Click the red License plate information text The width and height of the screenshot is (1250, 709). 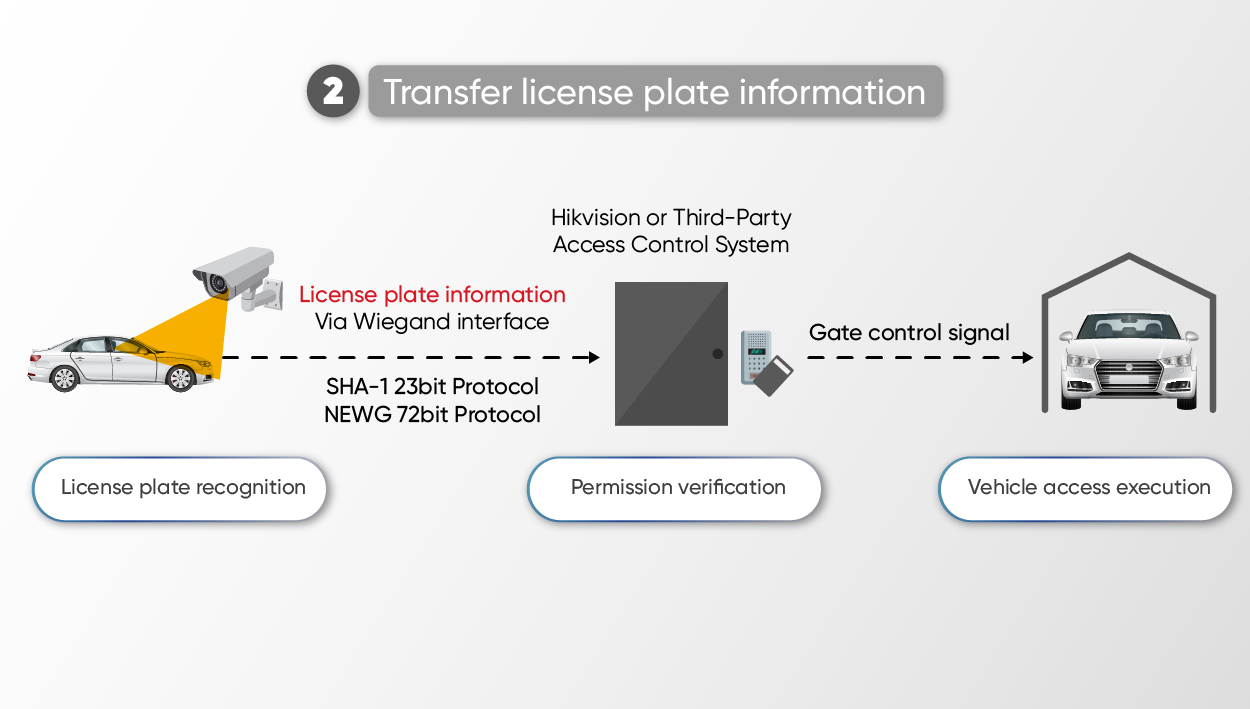(x=432, y=295)
